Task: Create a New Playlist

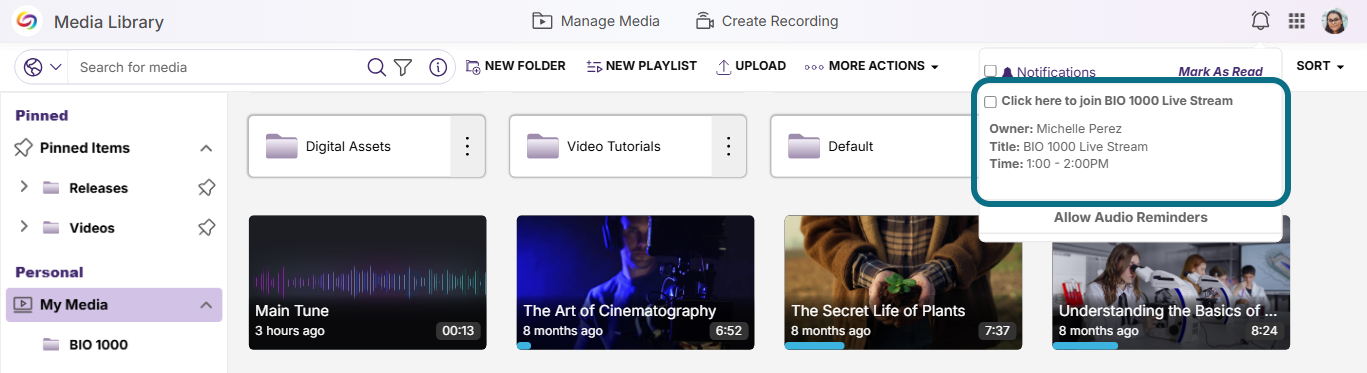Action: [641, 66]
